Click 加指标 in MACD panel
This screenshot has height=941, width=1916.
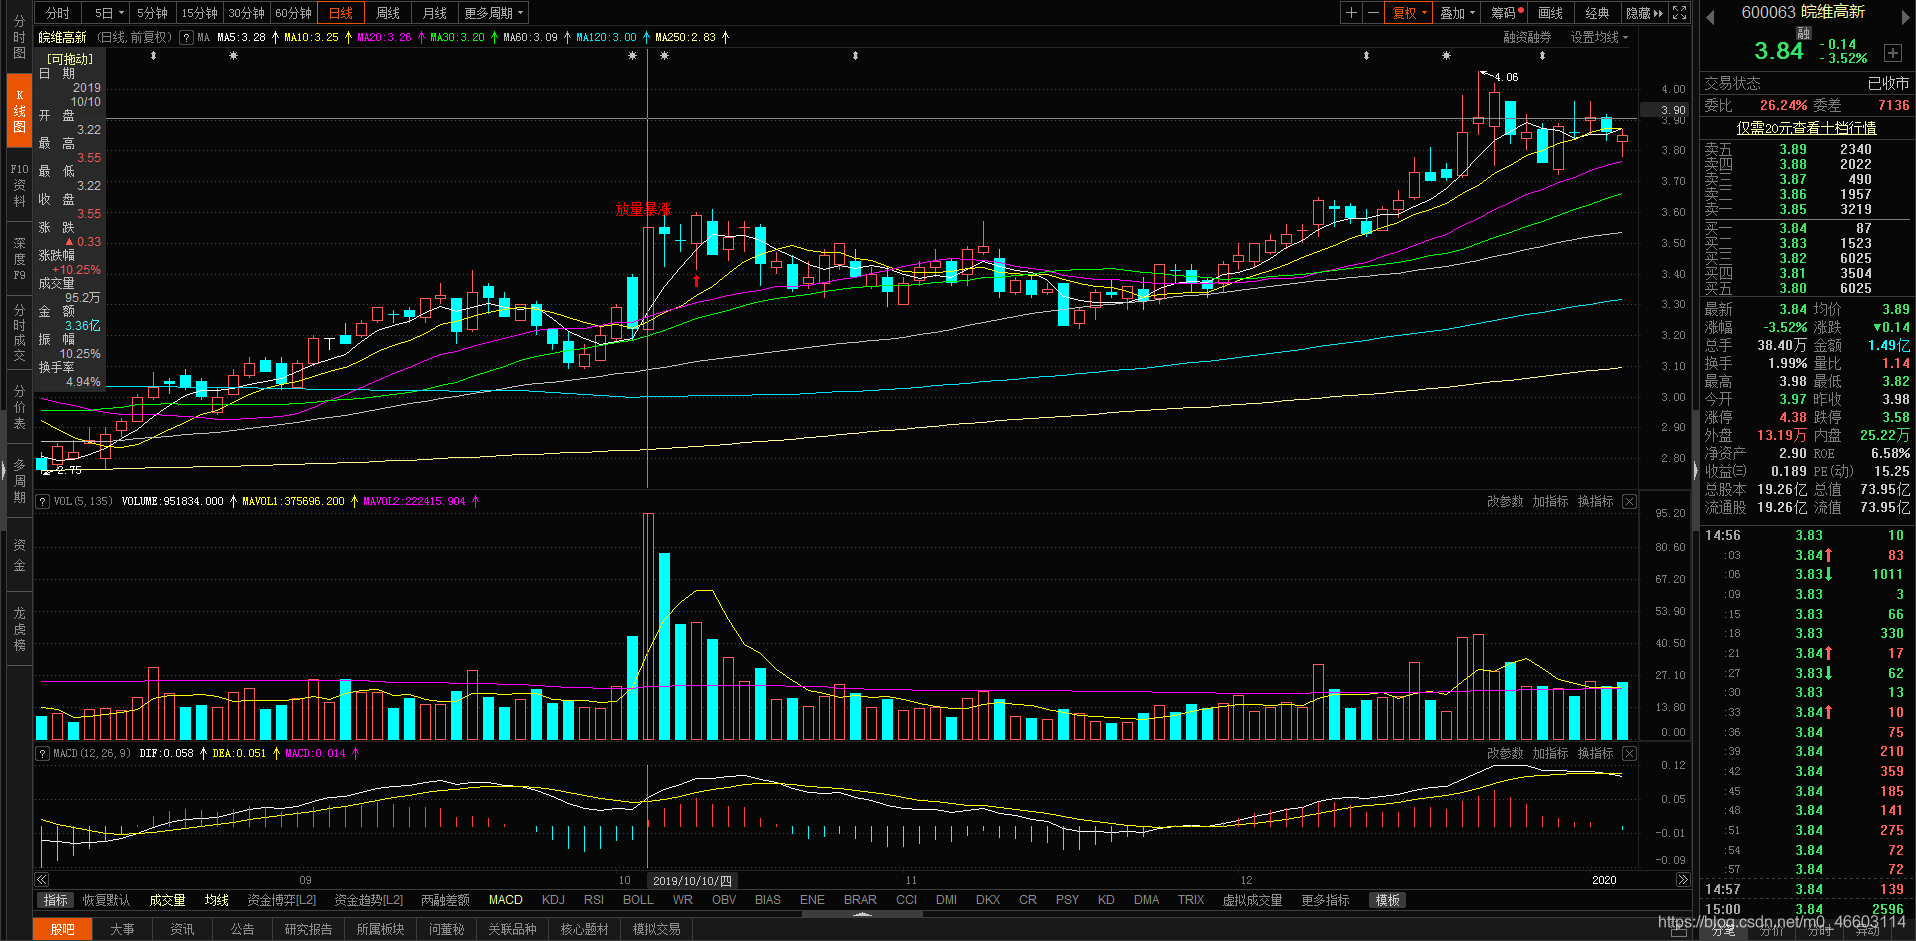[1550, 753]
